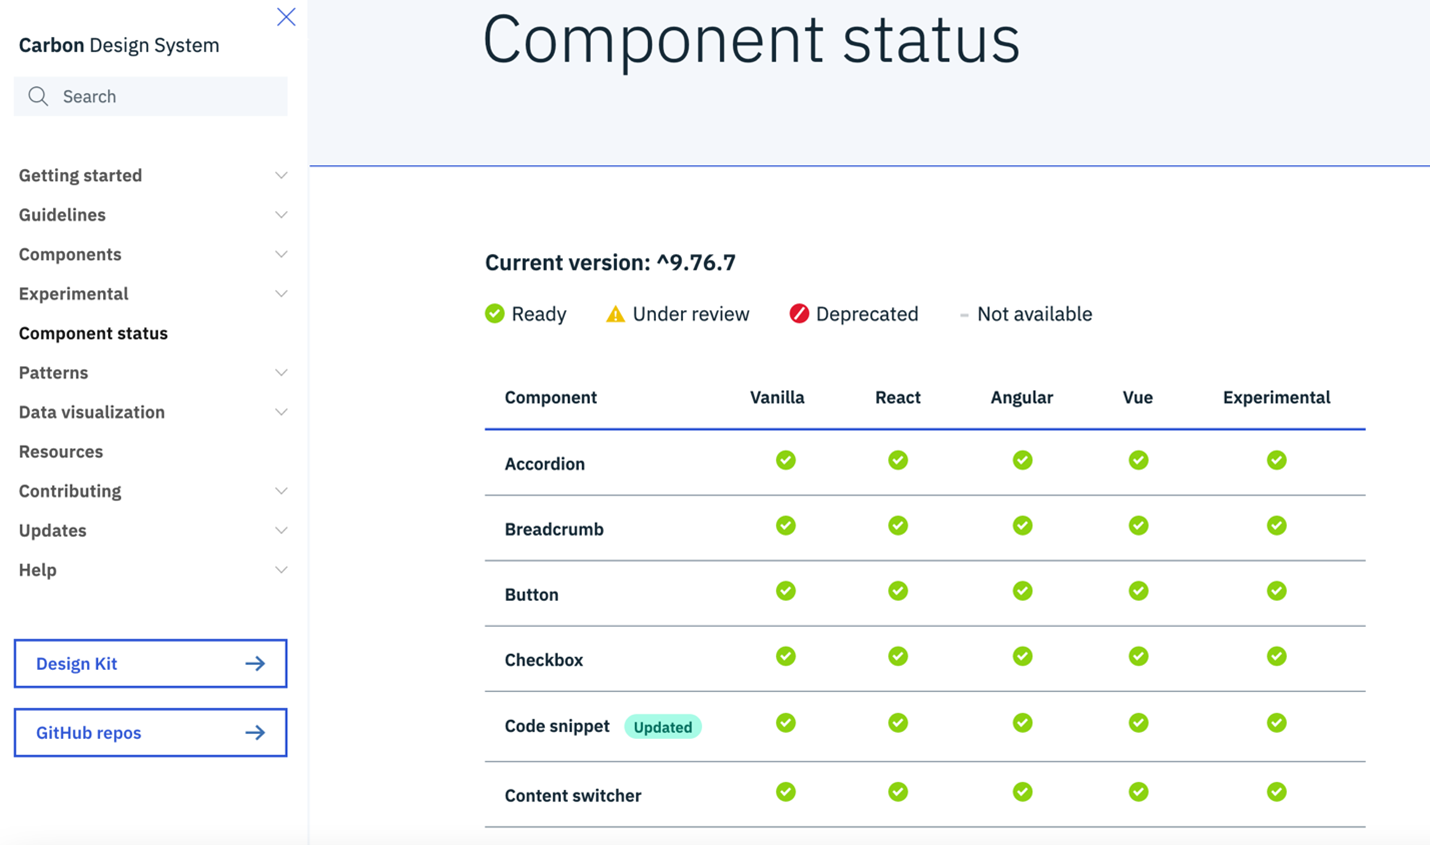This screenshot has height=845, width=1430.
Task: Click the Checkbox row Experimental status icon
Action: click(x=1276, y=657)
